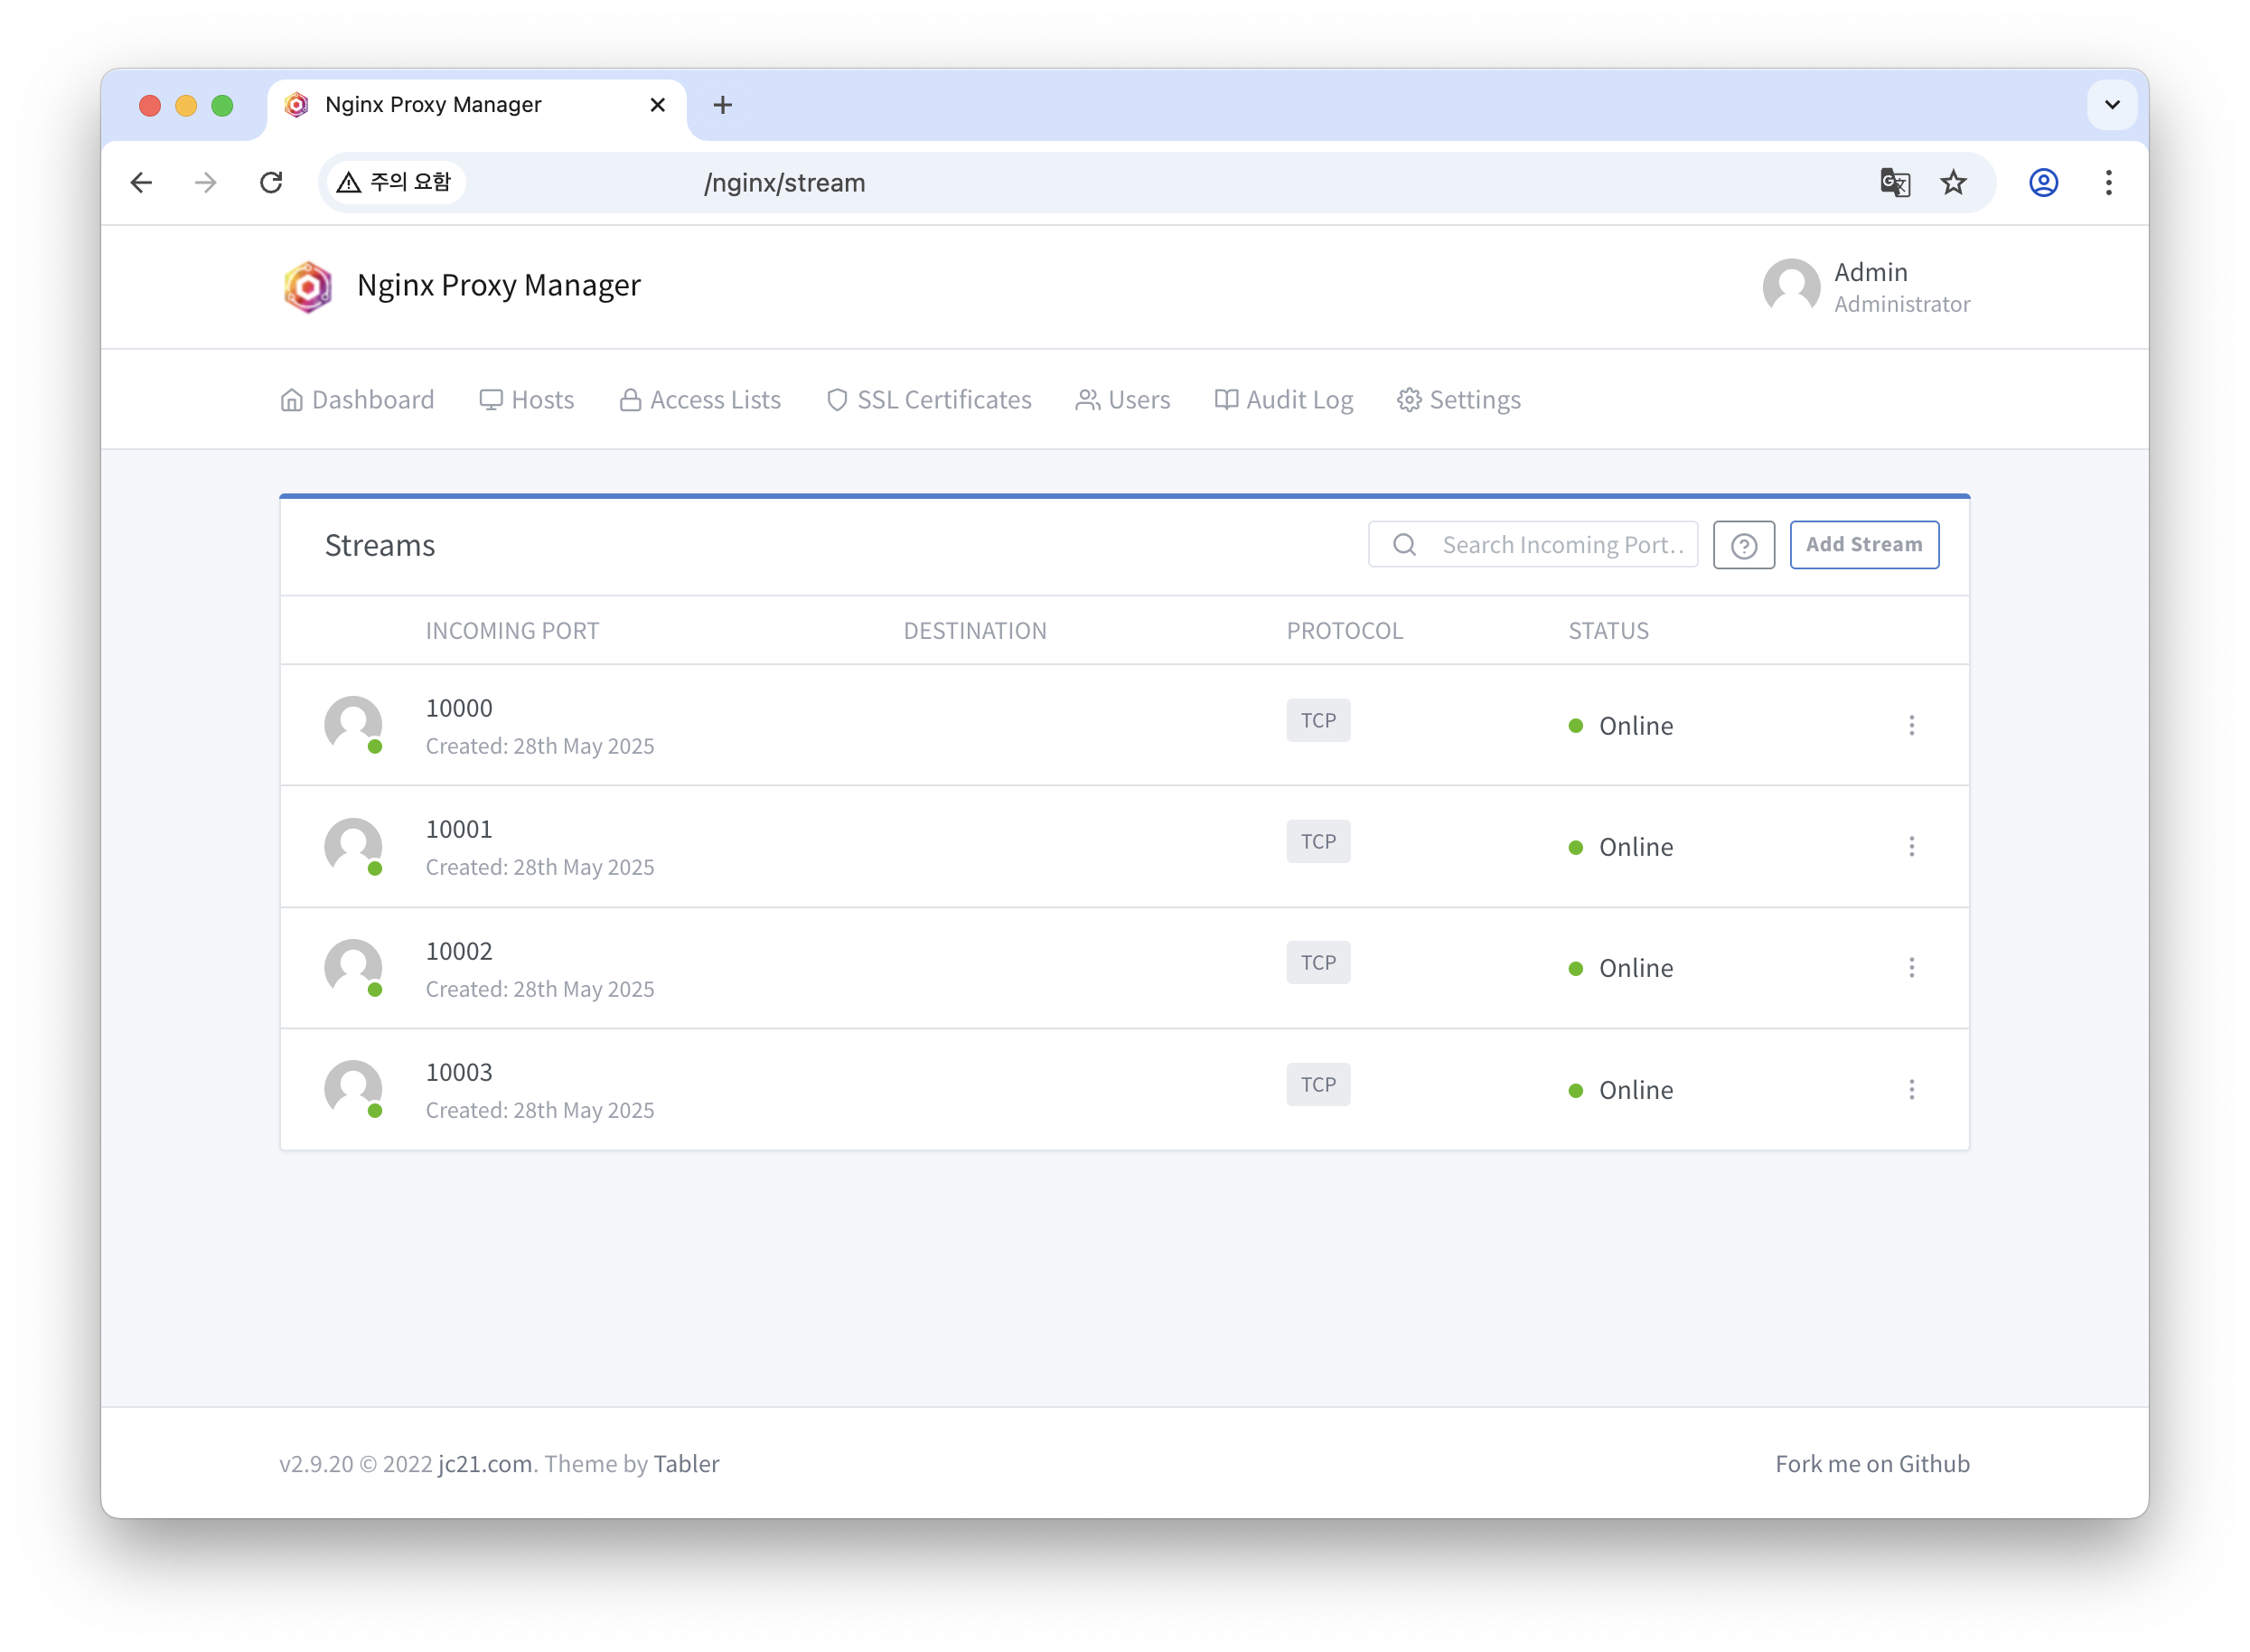Open the tab search dropdown arrow
Image resolution: width=2250 pixels, height=1652 pixels.
click(2111, 105)
